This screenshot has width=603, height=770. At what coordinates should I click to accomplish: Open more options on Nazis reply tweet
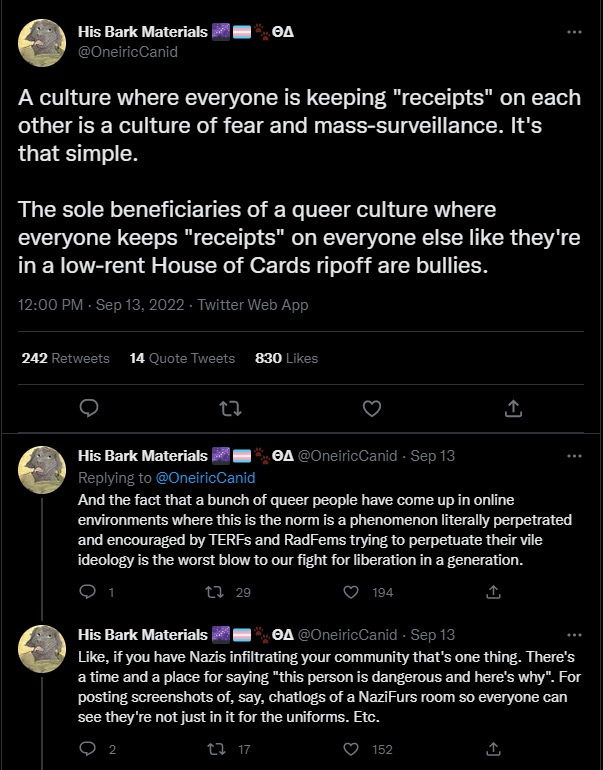pos(574,634)
